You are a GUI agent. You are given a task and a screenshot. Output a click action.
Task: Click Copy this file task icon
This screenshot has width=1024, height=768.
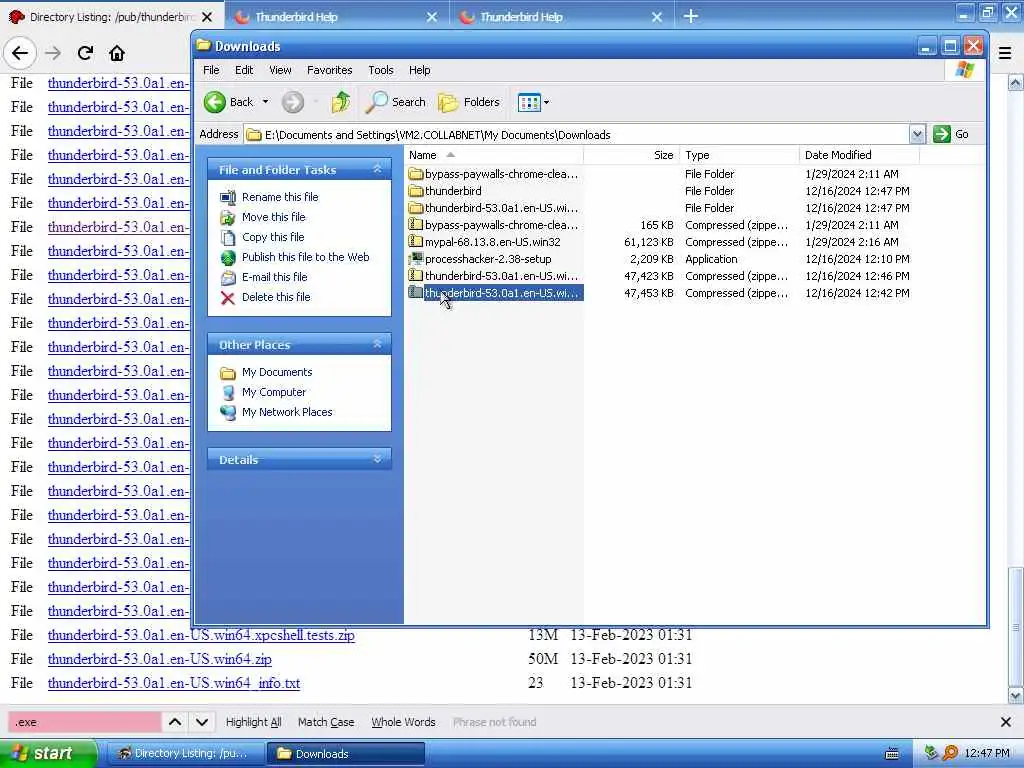tap(227, 237)
